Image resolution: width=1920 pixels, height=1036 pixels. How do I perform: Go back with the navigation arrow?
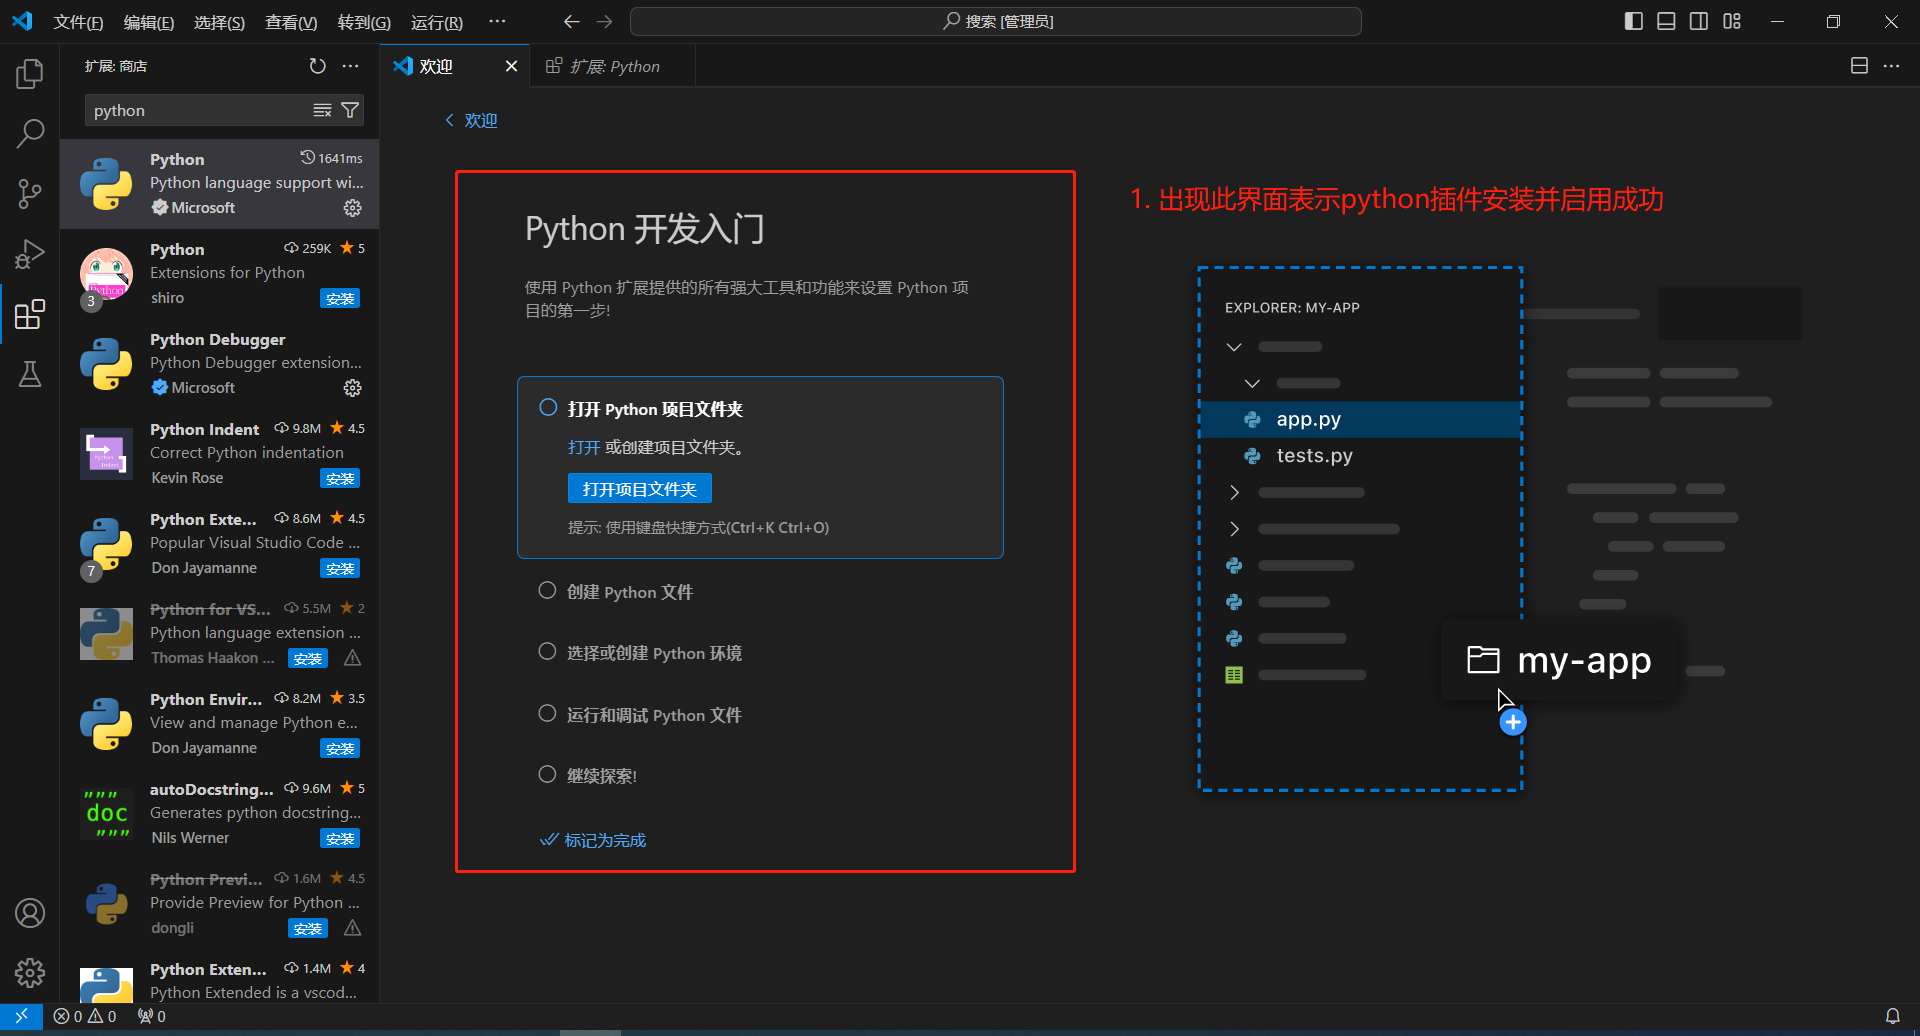[x=571, y=21]
